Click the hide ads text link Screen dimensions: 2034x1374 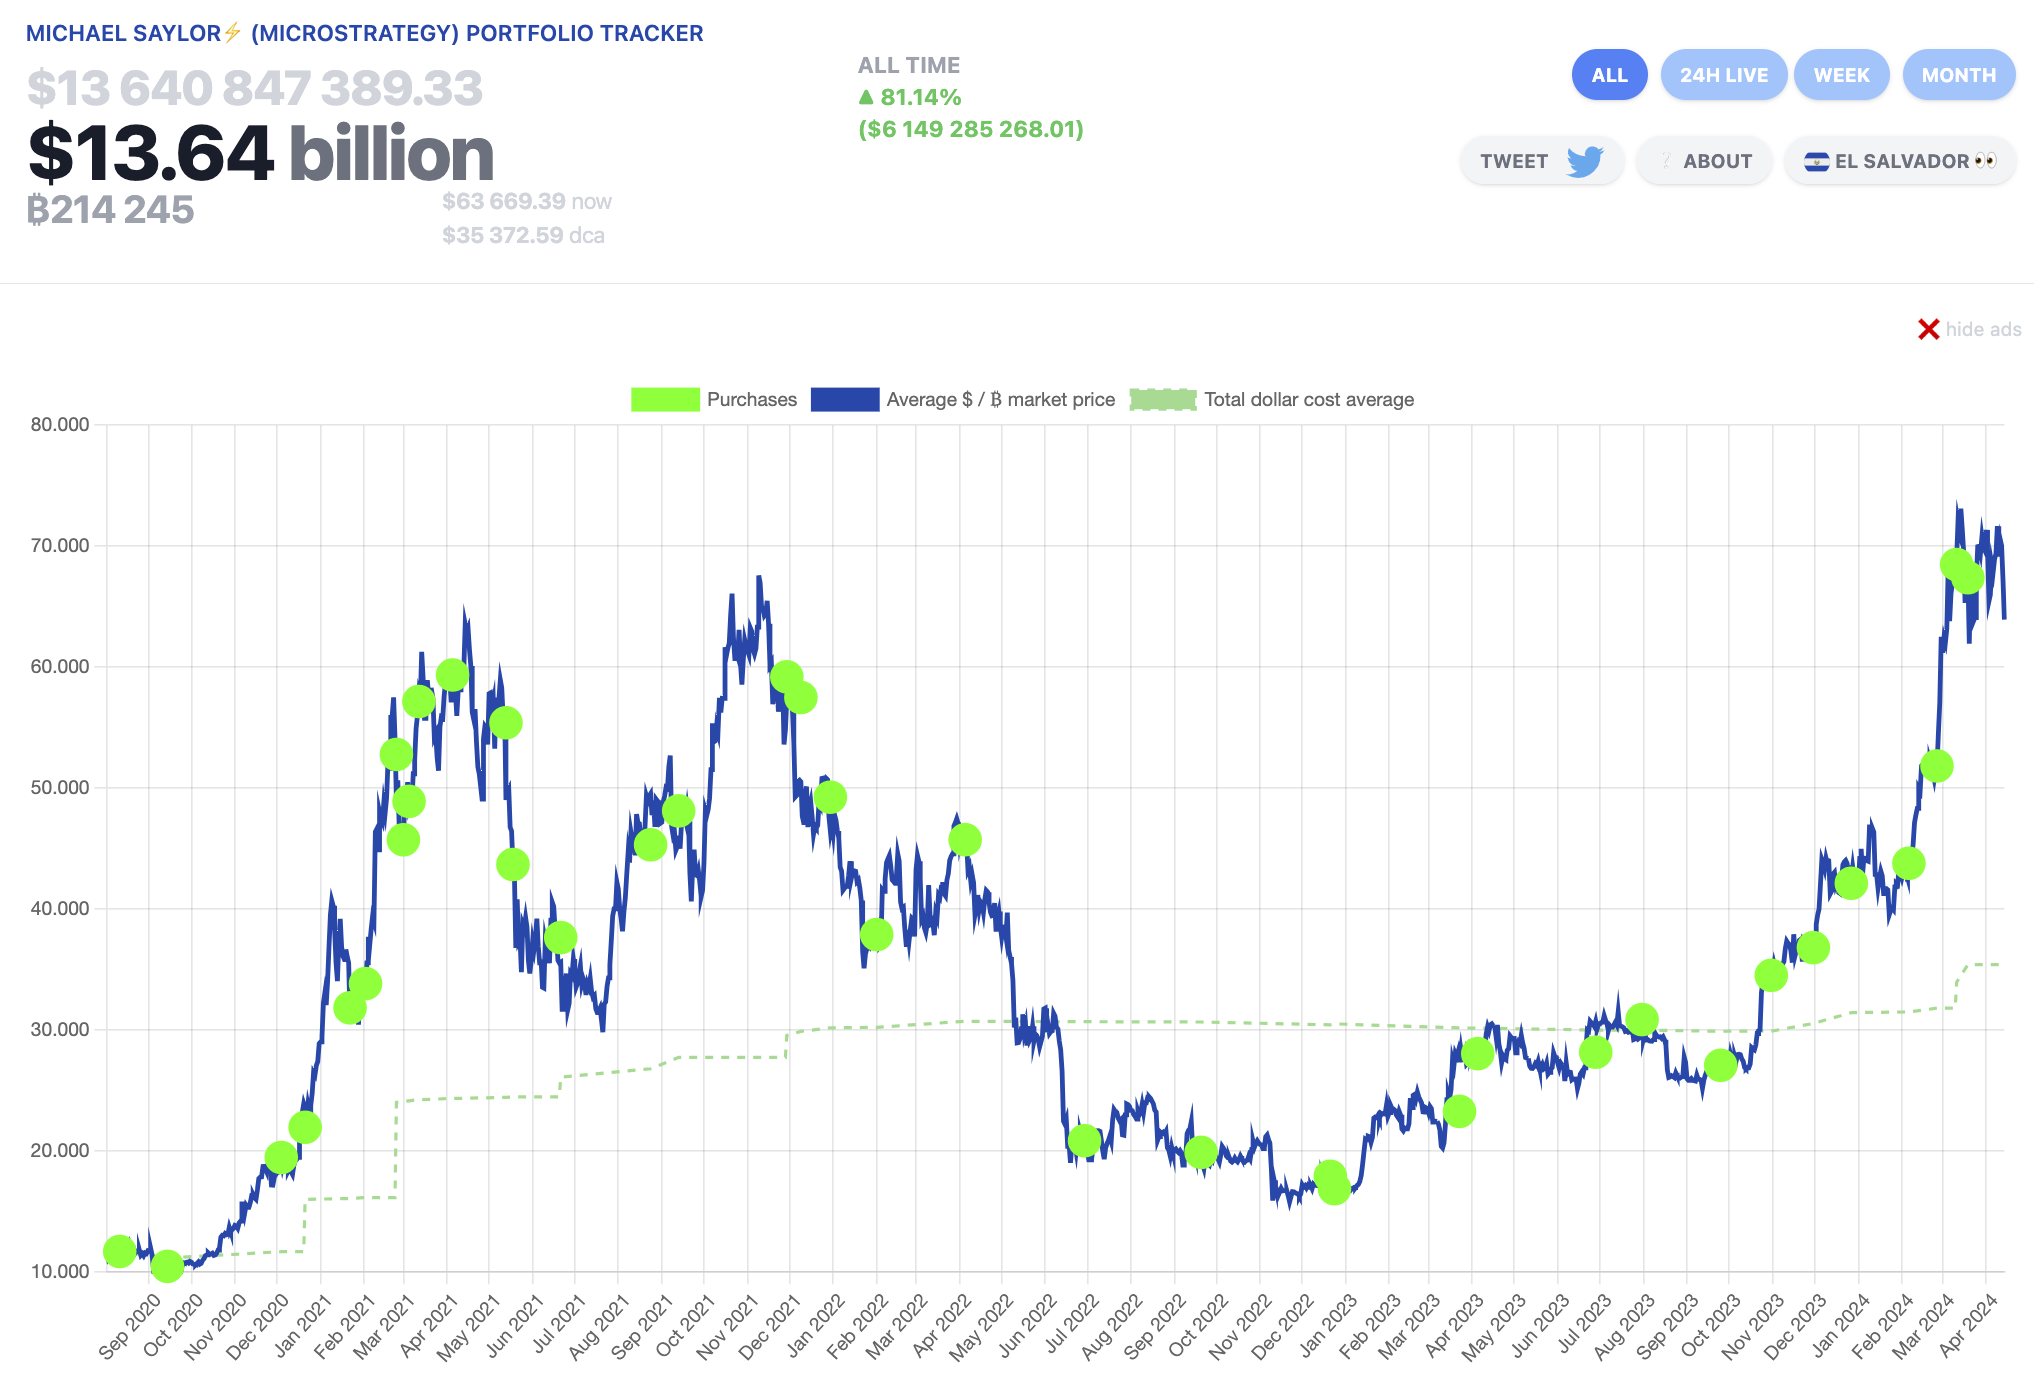coord(1983,329)
